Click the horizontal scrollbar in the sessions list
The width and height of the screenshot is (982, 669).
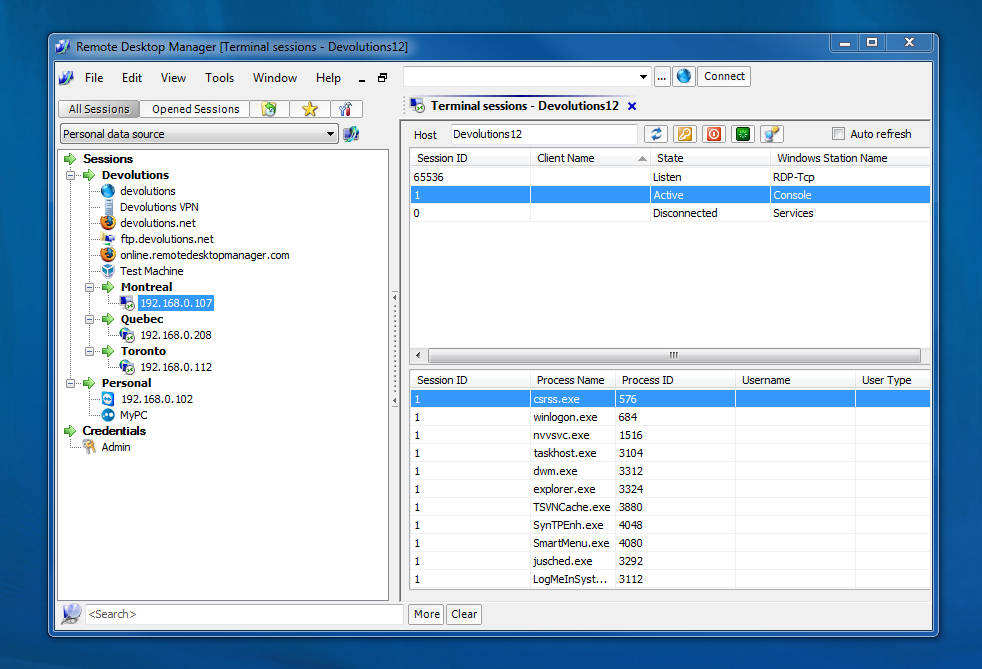[x=673, y=355]
